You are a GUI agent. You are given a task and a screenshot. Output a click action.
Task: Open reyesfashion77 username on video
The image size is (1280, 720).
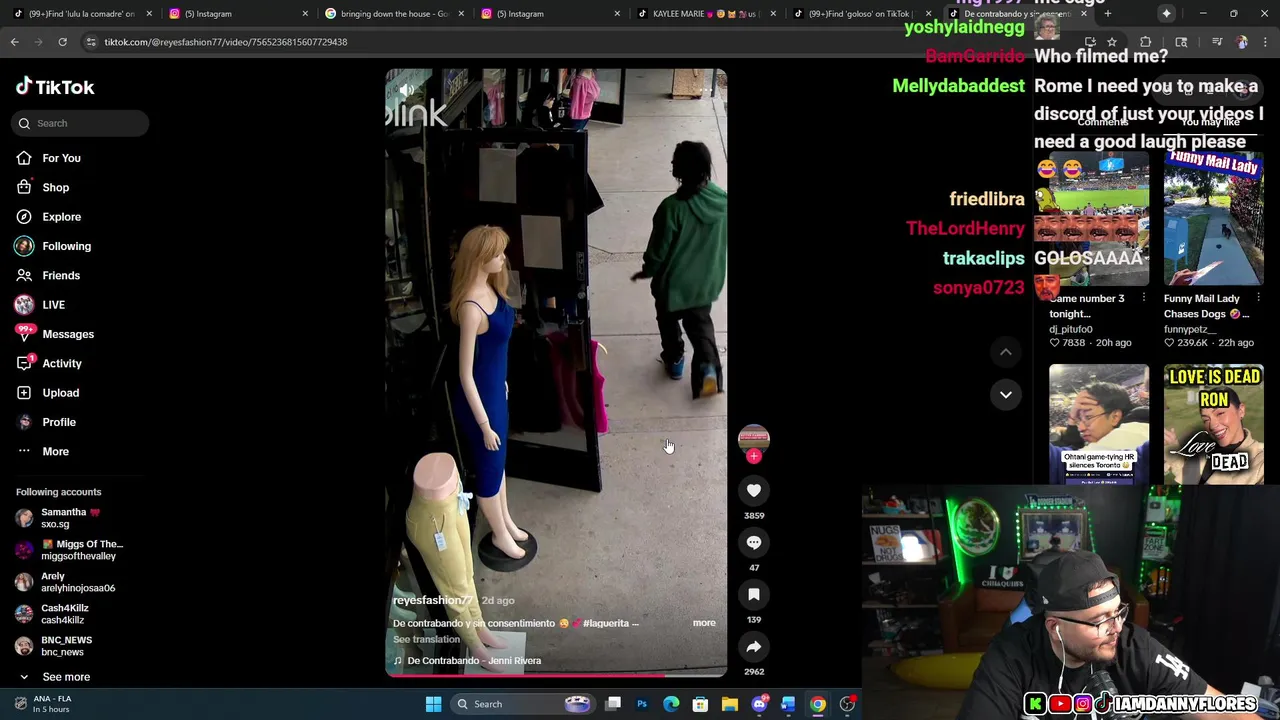point(432,600)
